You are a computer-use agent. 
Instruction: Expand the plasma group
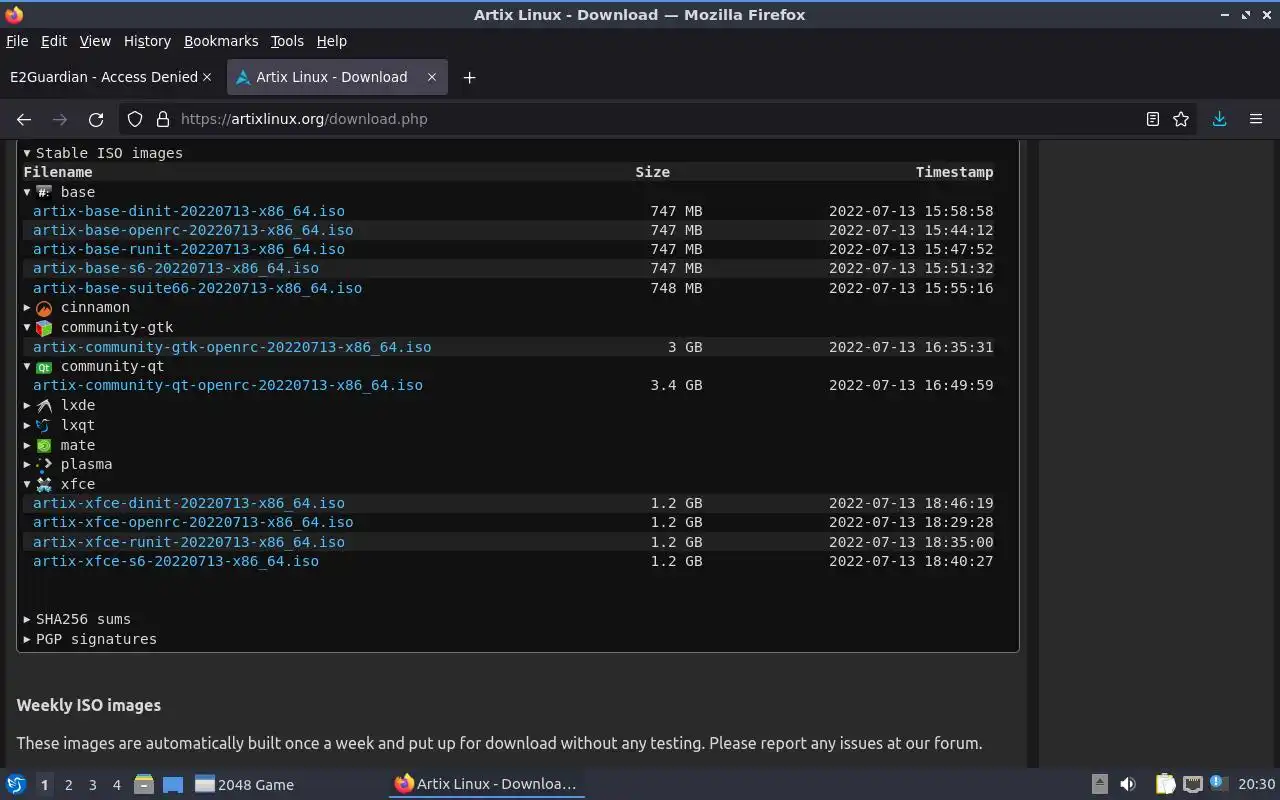click(27, 464)
